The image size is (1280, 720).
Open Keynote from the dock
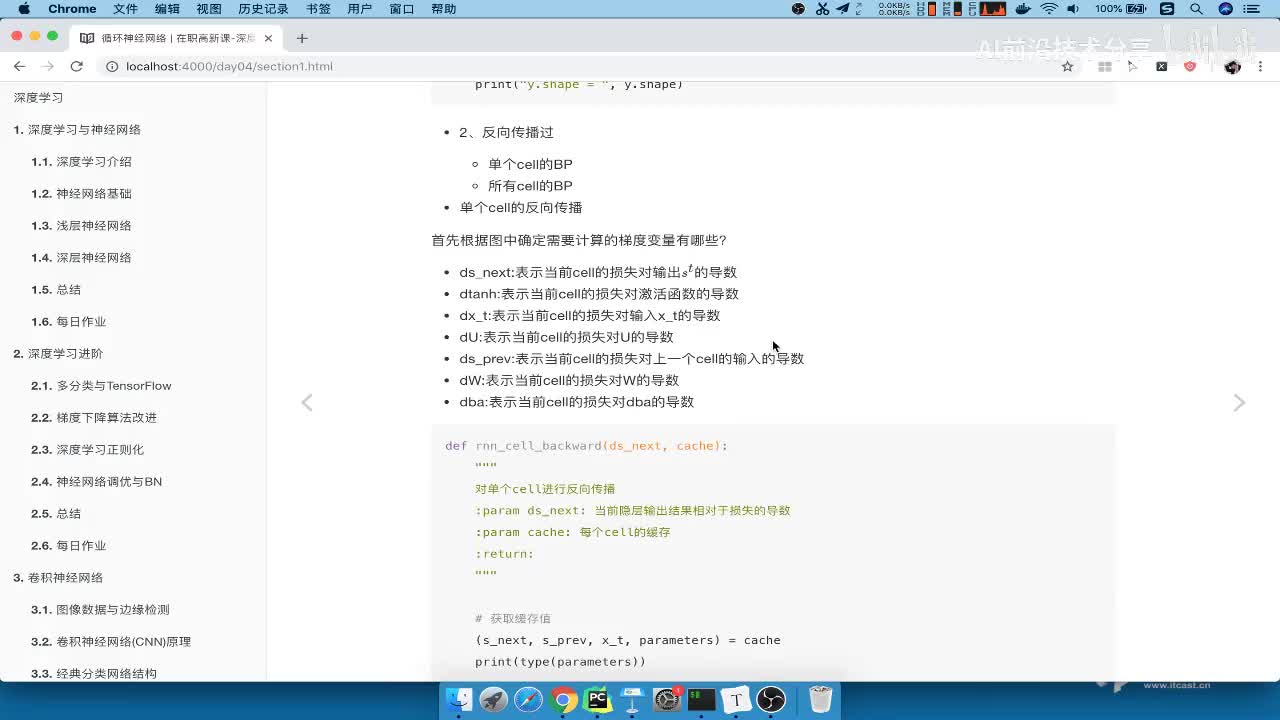632,699
